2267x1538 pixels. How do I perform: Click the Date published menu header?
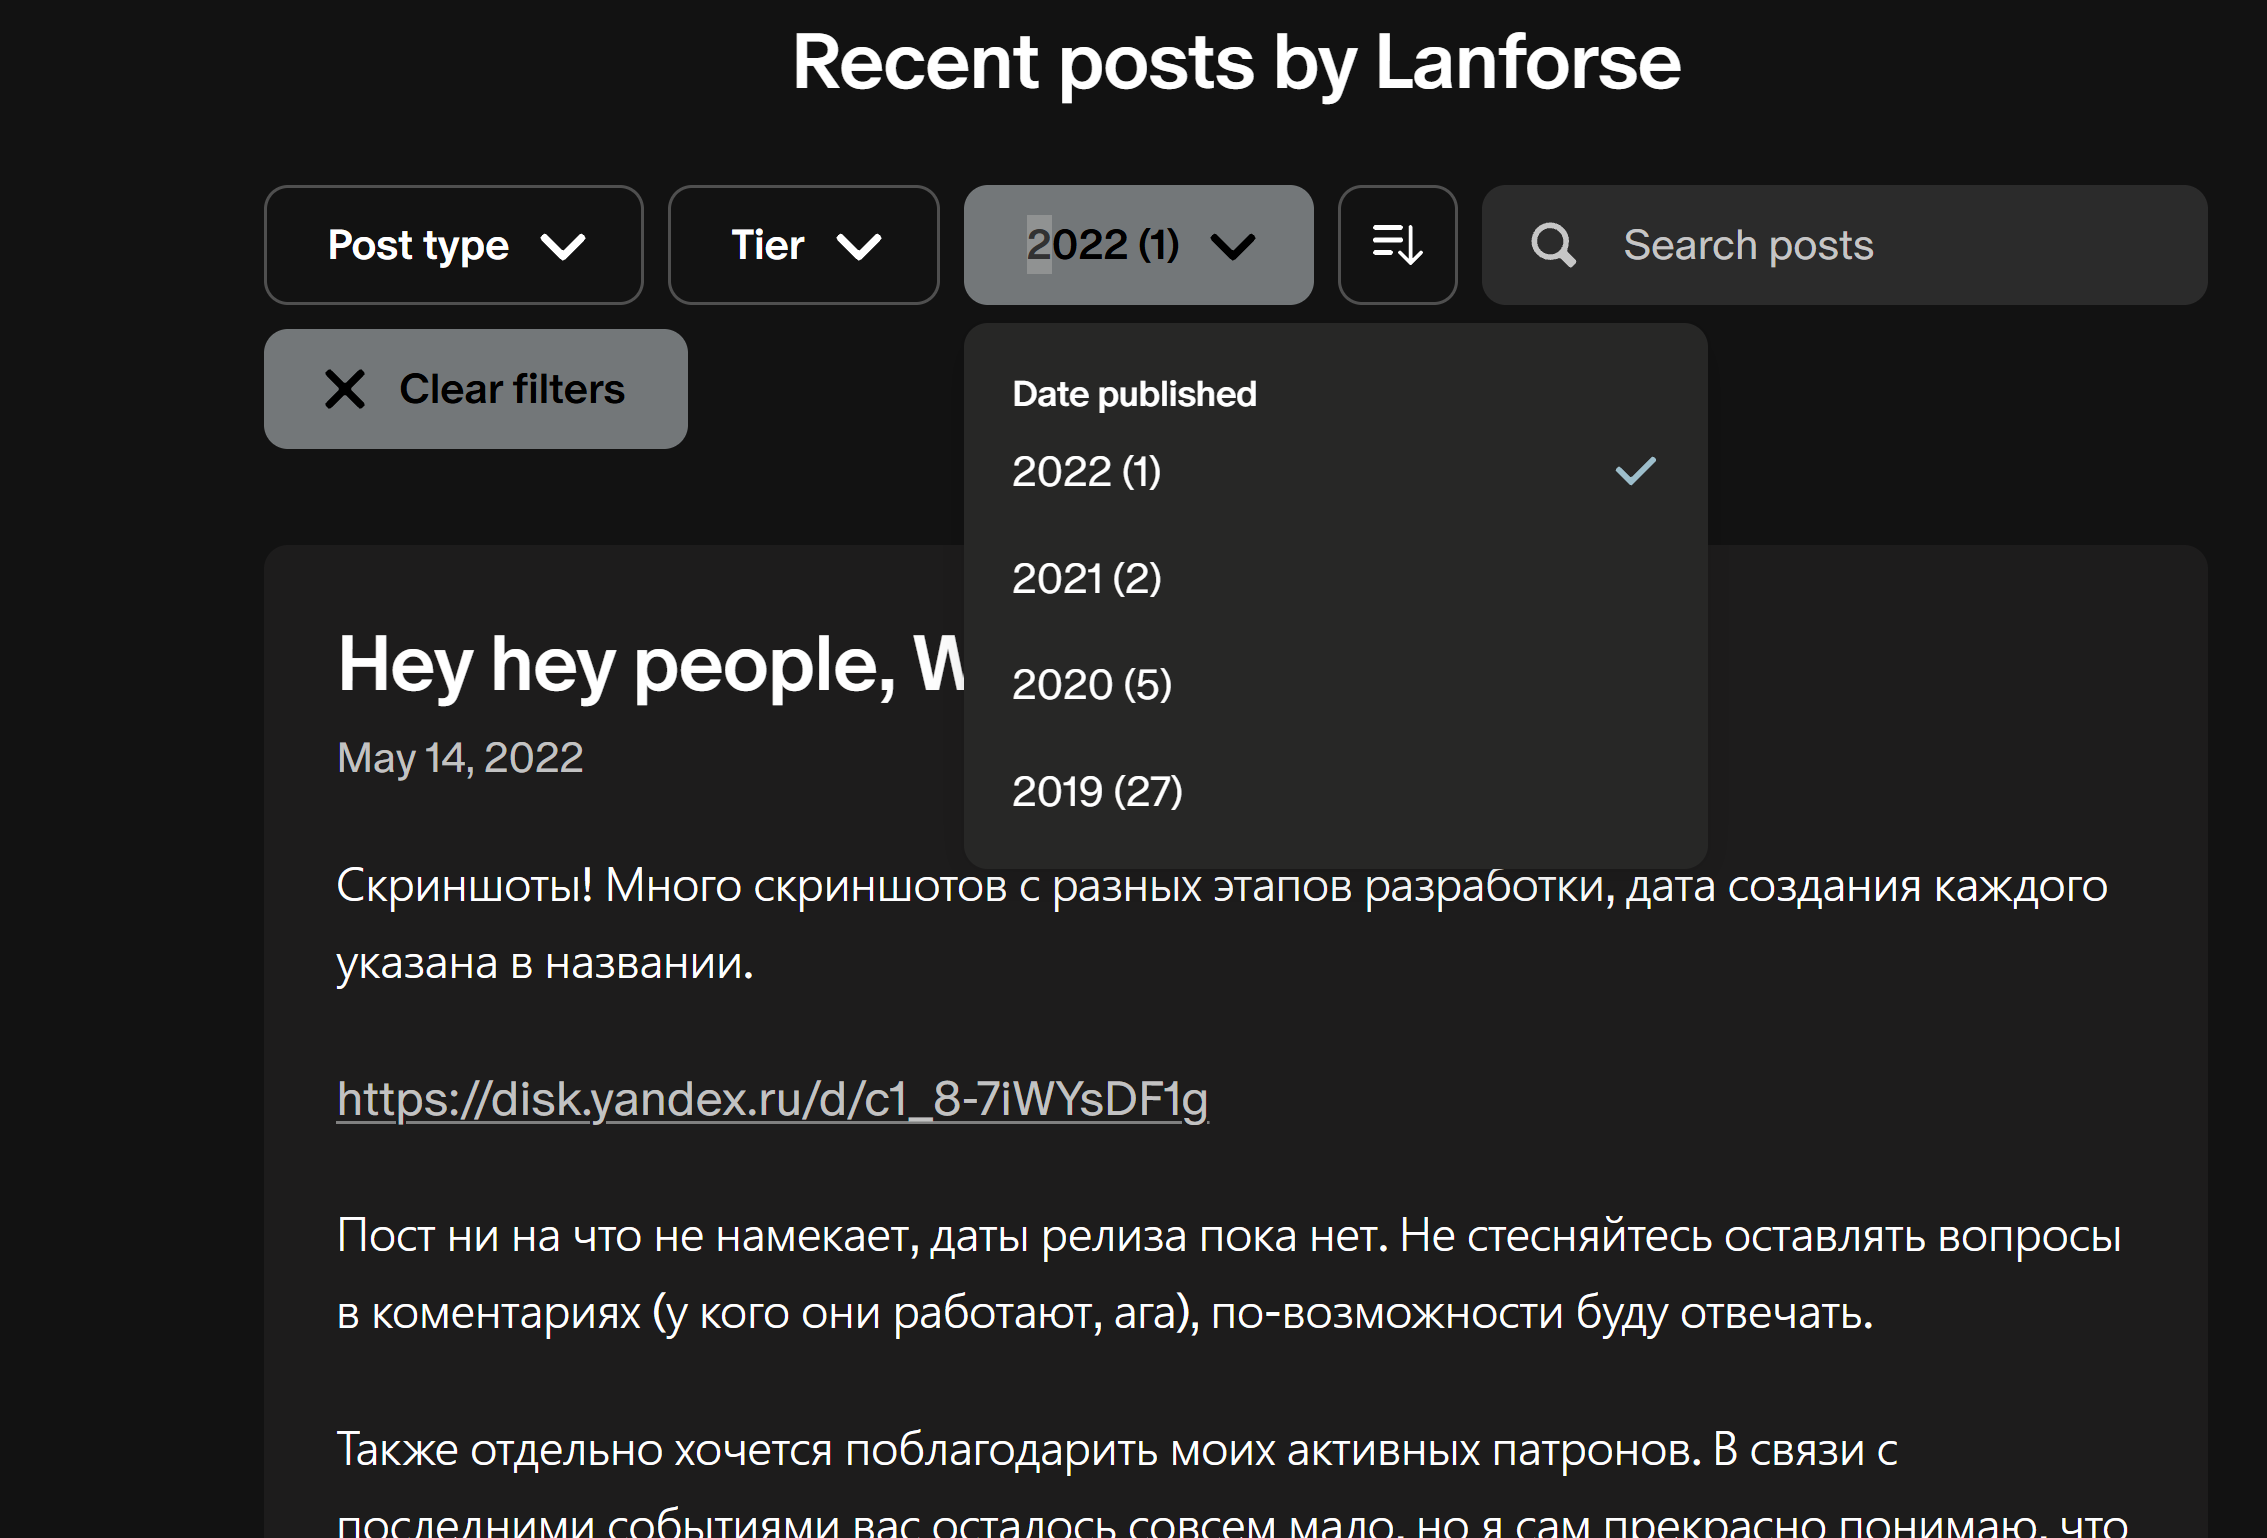[1134, 394]
